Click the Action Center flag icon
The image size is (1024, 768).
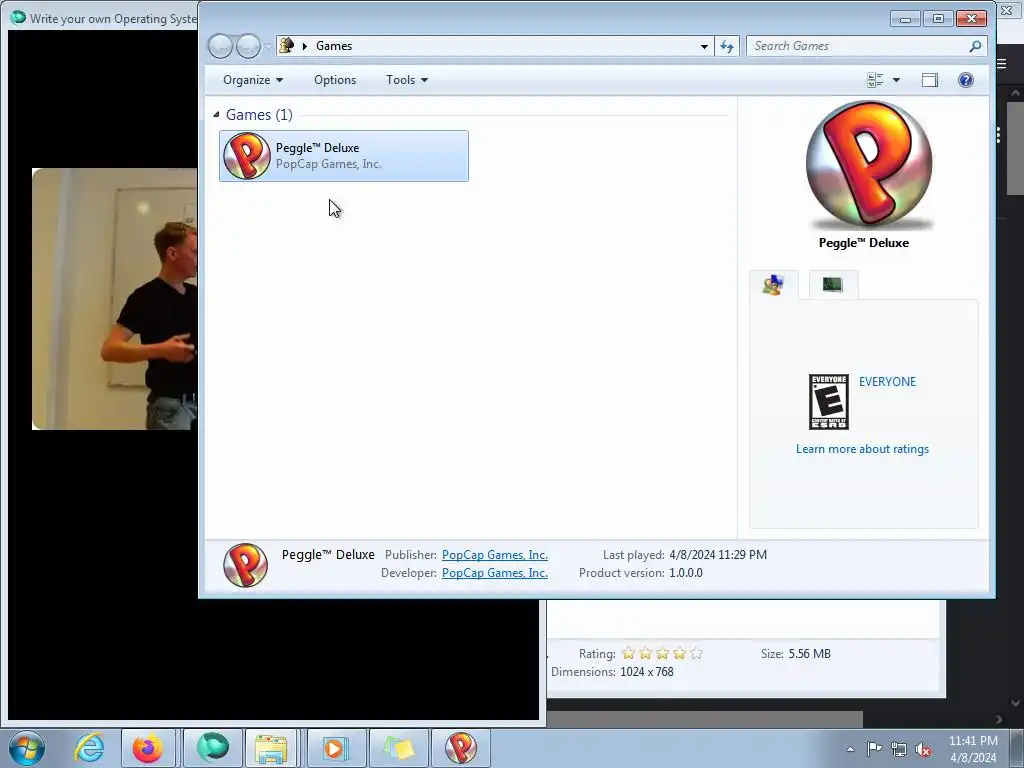point(874,749)
